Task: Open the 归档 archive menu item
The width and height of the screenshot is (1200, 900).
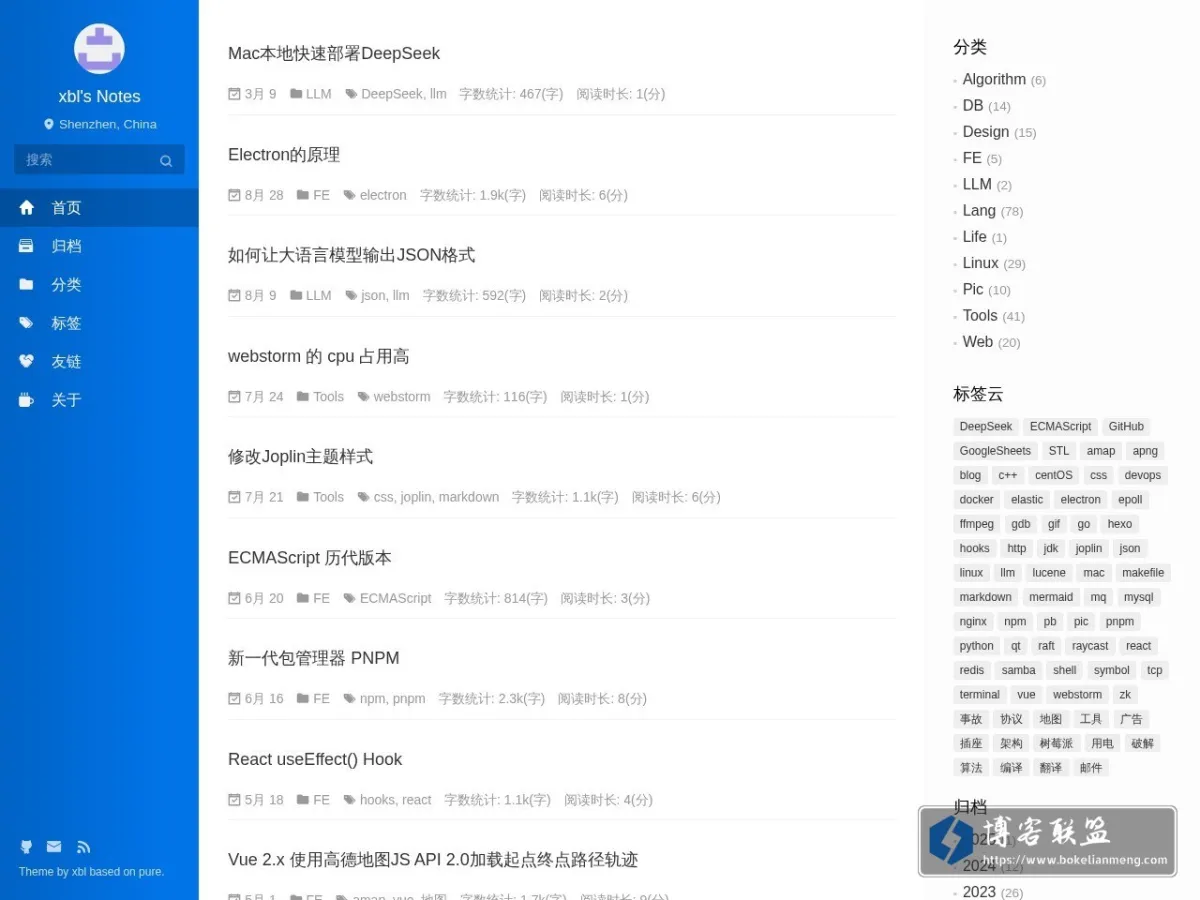Action: tap(99, 246)
